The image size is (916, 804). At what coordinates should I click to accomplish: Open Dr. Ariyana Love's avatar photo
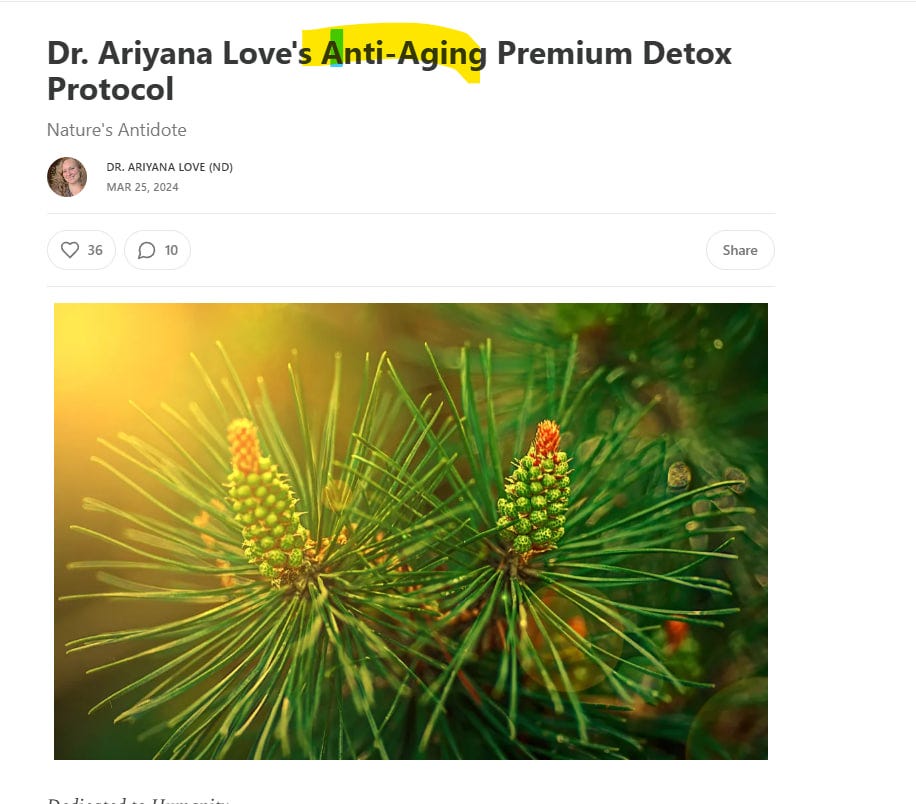pyautogui.click(x=67, y=176)
